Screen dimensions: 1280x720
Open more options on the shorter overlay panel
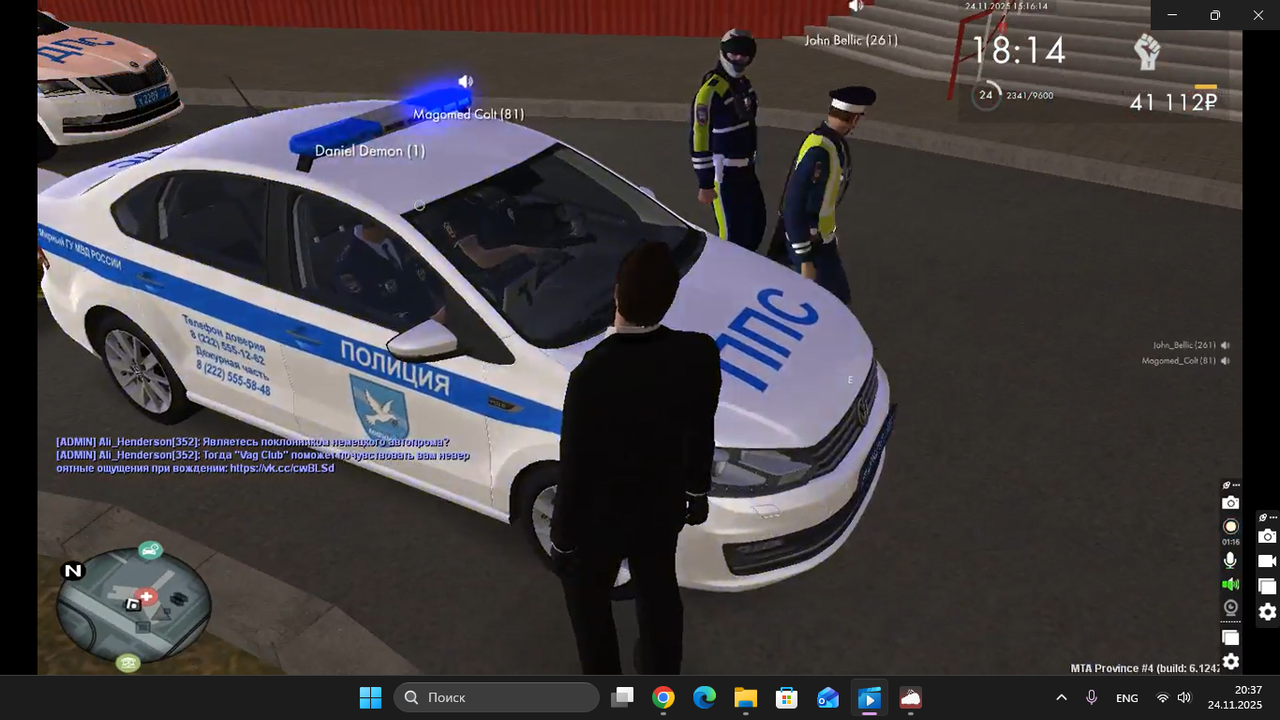pyautogui.click(x=1272, y=518)
